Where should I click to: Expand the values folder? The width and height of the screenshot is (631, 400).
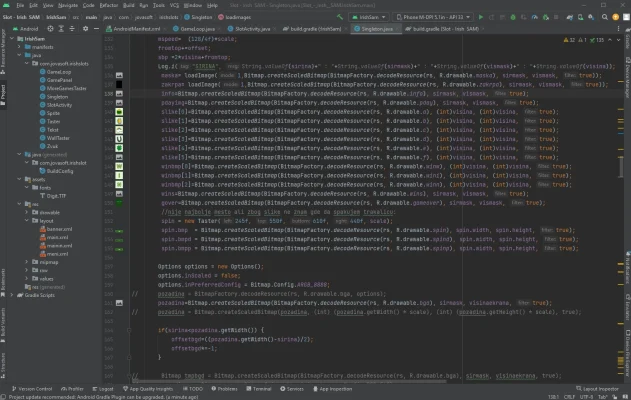27,278
